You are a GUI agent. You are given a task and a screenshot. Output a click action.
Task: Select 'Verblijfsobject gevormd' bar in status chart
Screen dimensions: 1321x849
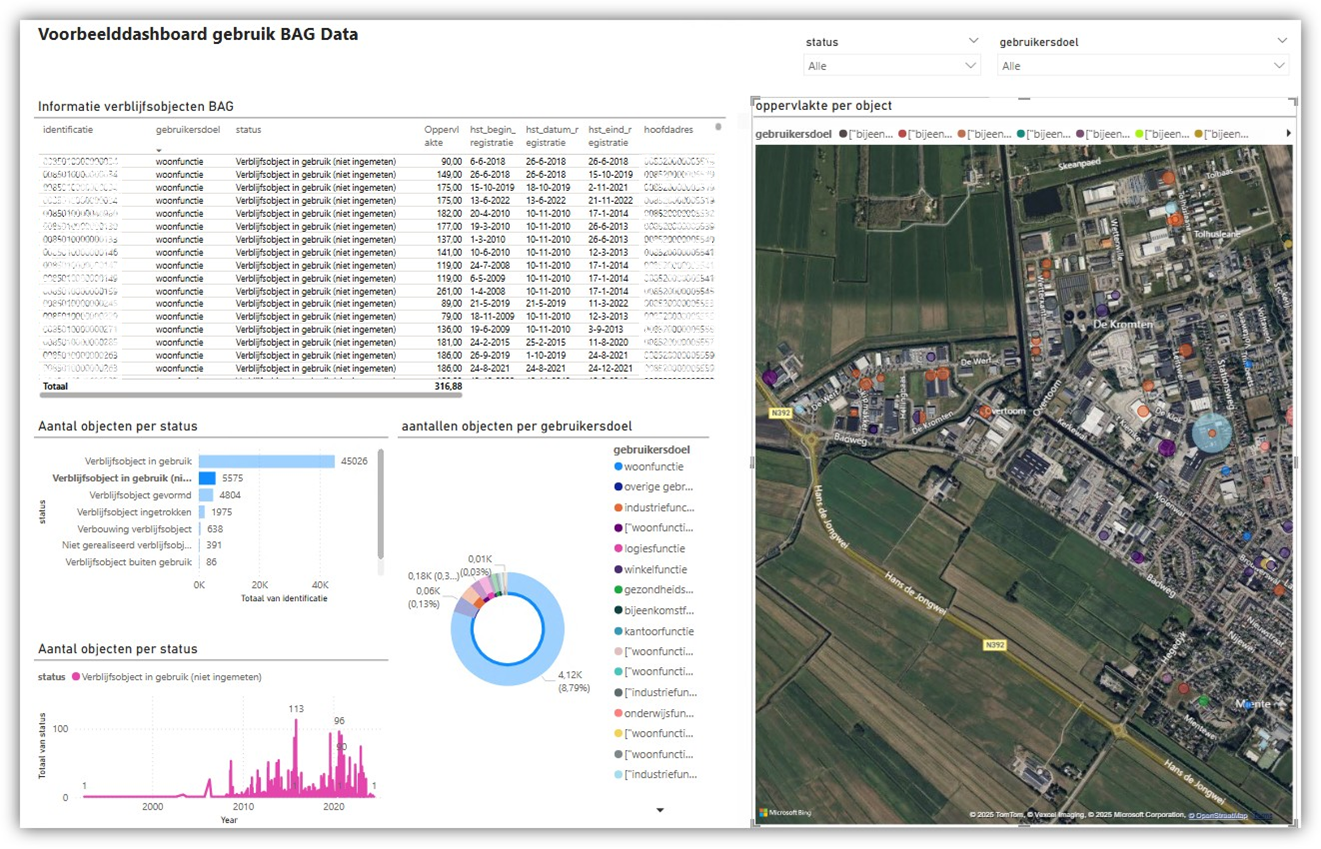(x=206, y=495)
